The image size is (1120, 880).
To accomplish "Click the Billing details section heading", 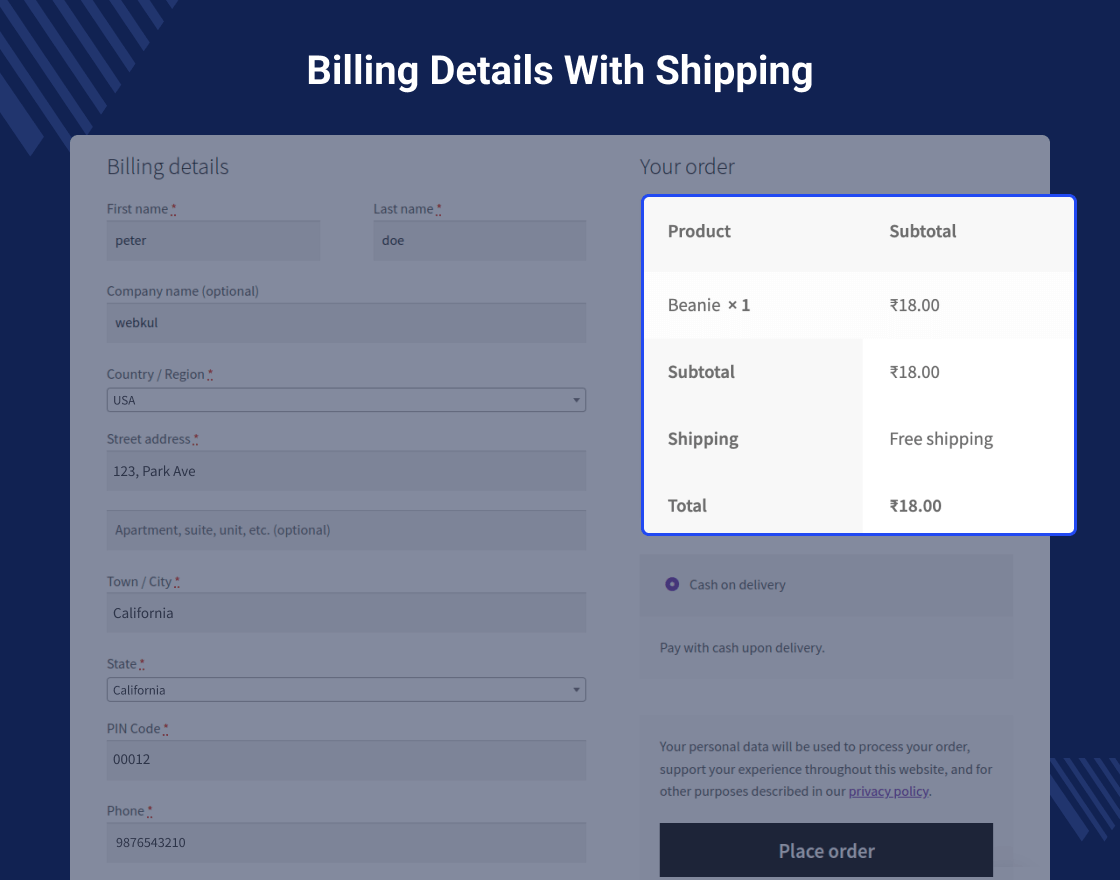I will tap(168, 167).
